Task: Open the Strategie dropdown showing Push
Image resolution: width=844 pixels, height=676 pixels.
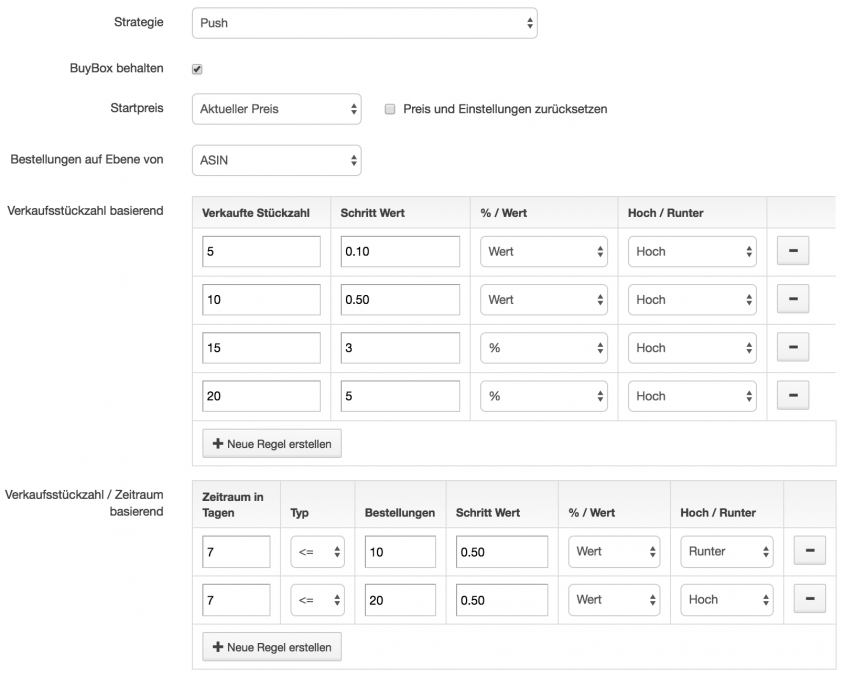Action: (x=364, y=23)
